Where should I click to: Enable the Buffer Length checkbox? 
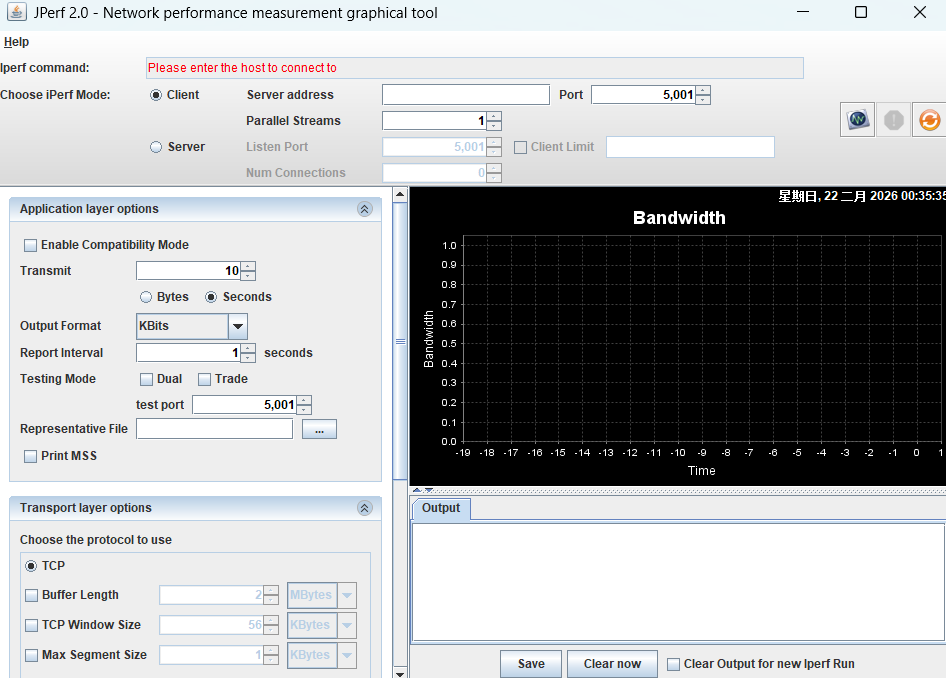31,595
